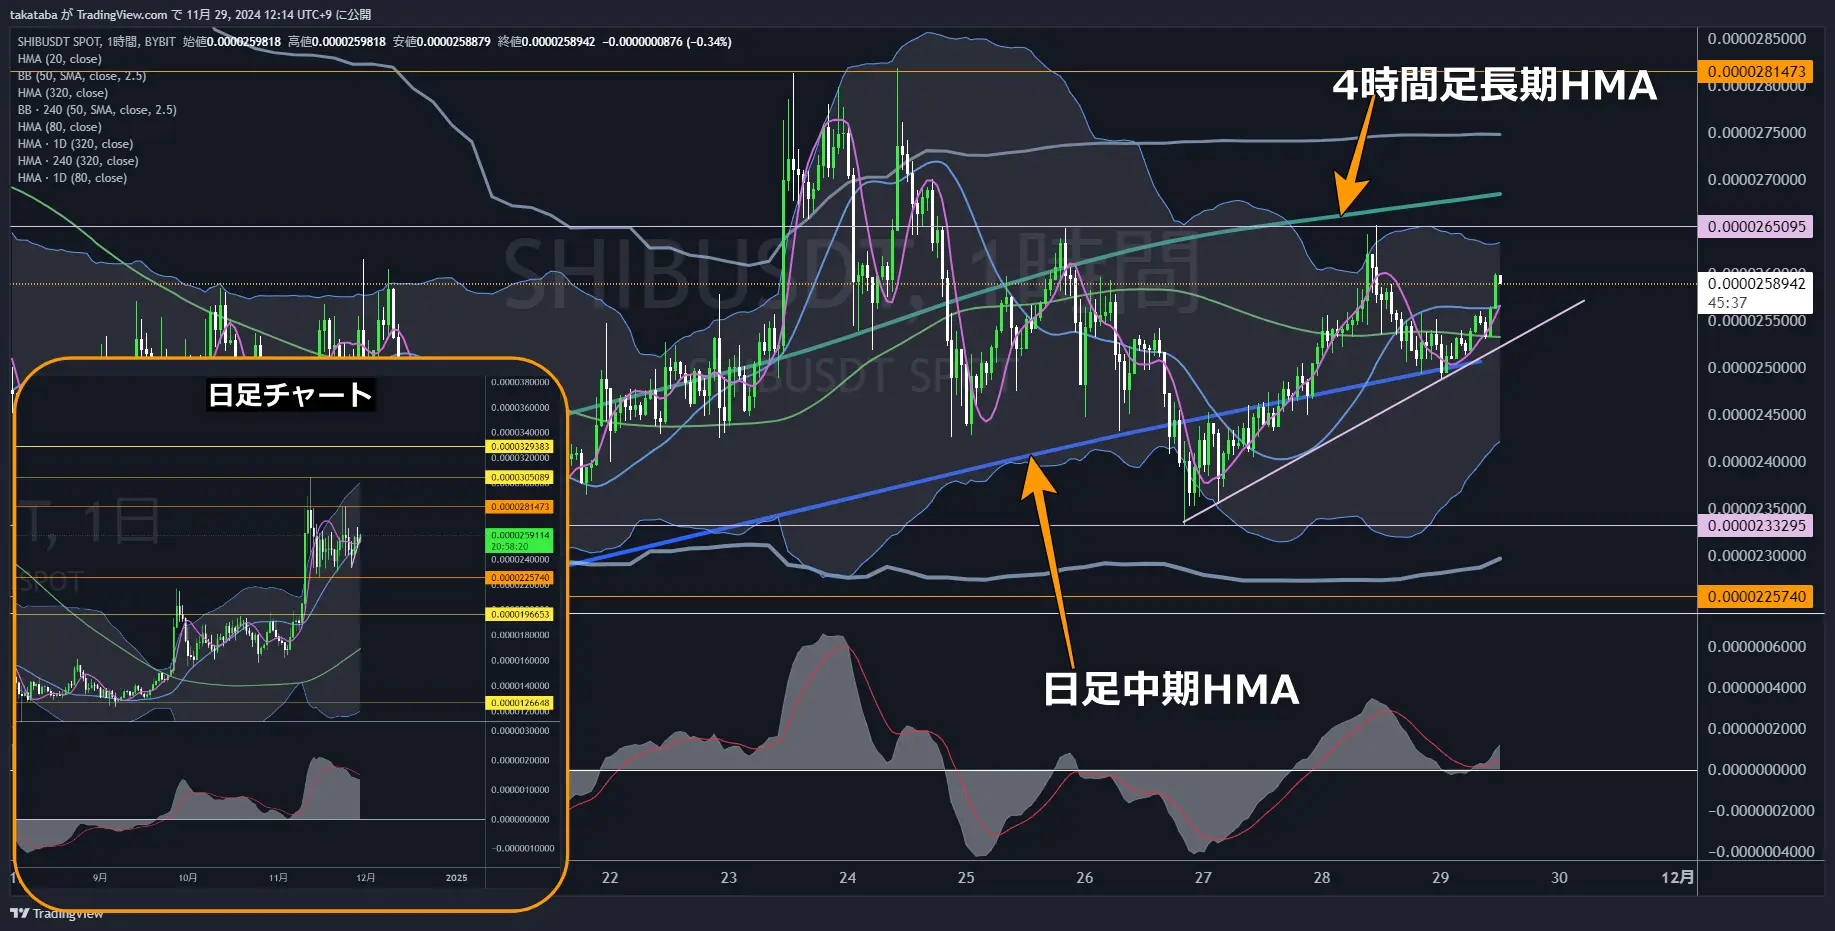The height and width of the screenshot is (931, 1835).
Task: Click date 28 on the time axis
Action: [x=1322, y=878]
